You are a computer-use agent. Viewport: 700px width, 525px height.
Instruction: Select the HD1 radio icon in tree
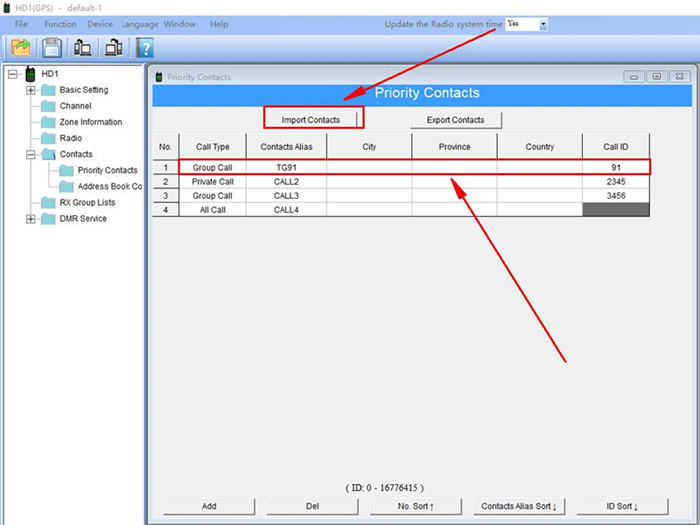(x=31, y=74)
